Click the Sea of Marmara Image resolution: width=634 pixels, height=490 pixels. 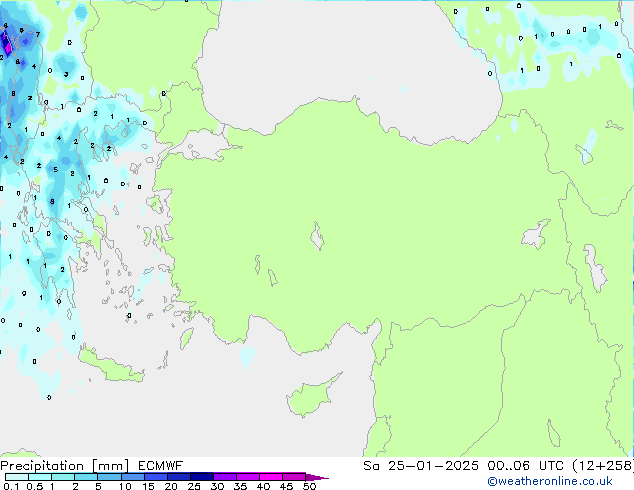207,148
